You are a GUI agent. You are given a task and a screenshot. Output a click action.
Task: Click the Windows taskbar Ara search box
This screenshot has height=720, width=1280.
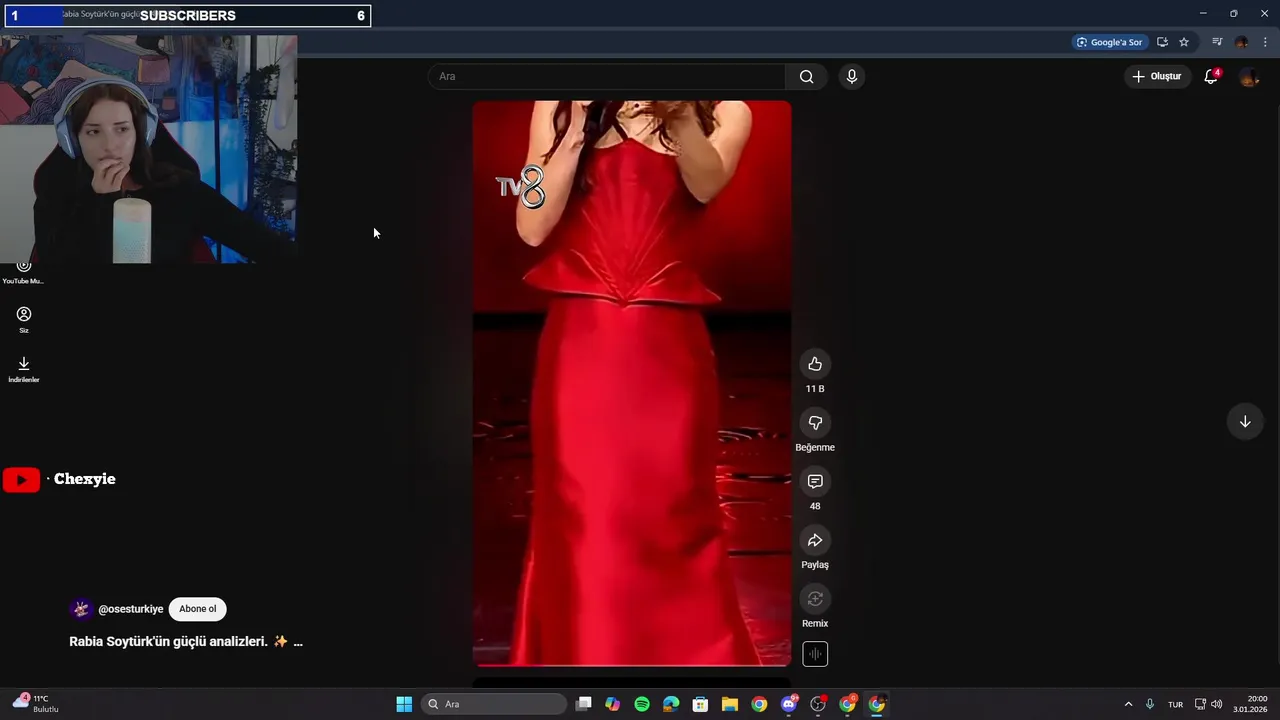point(494,704)
